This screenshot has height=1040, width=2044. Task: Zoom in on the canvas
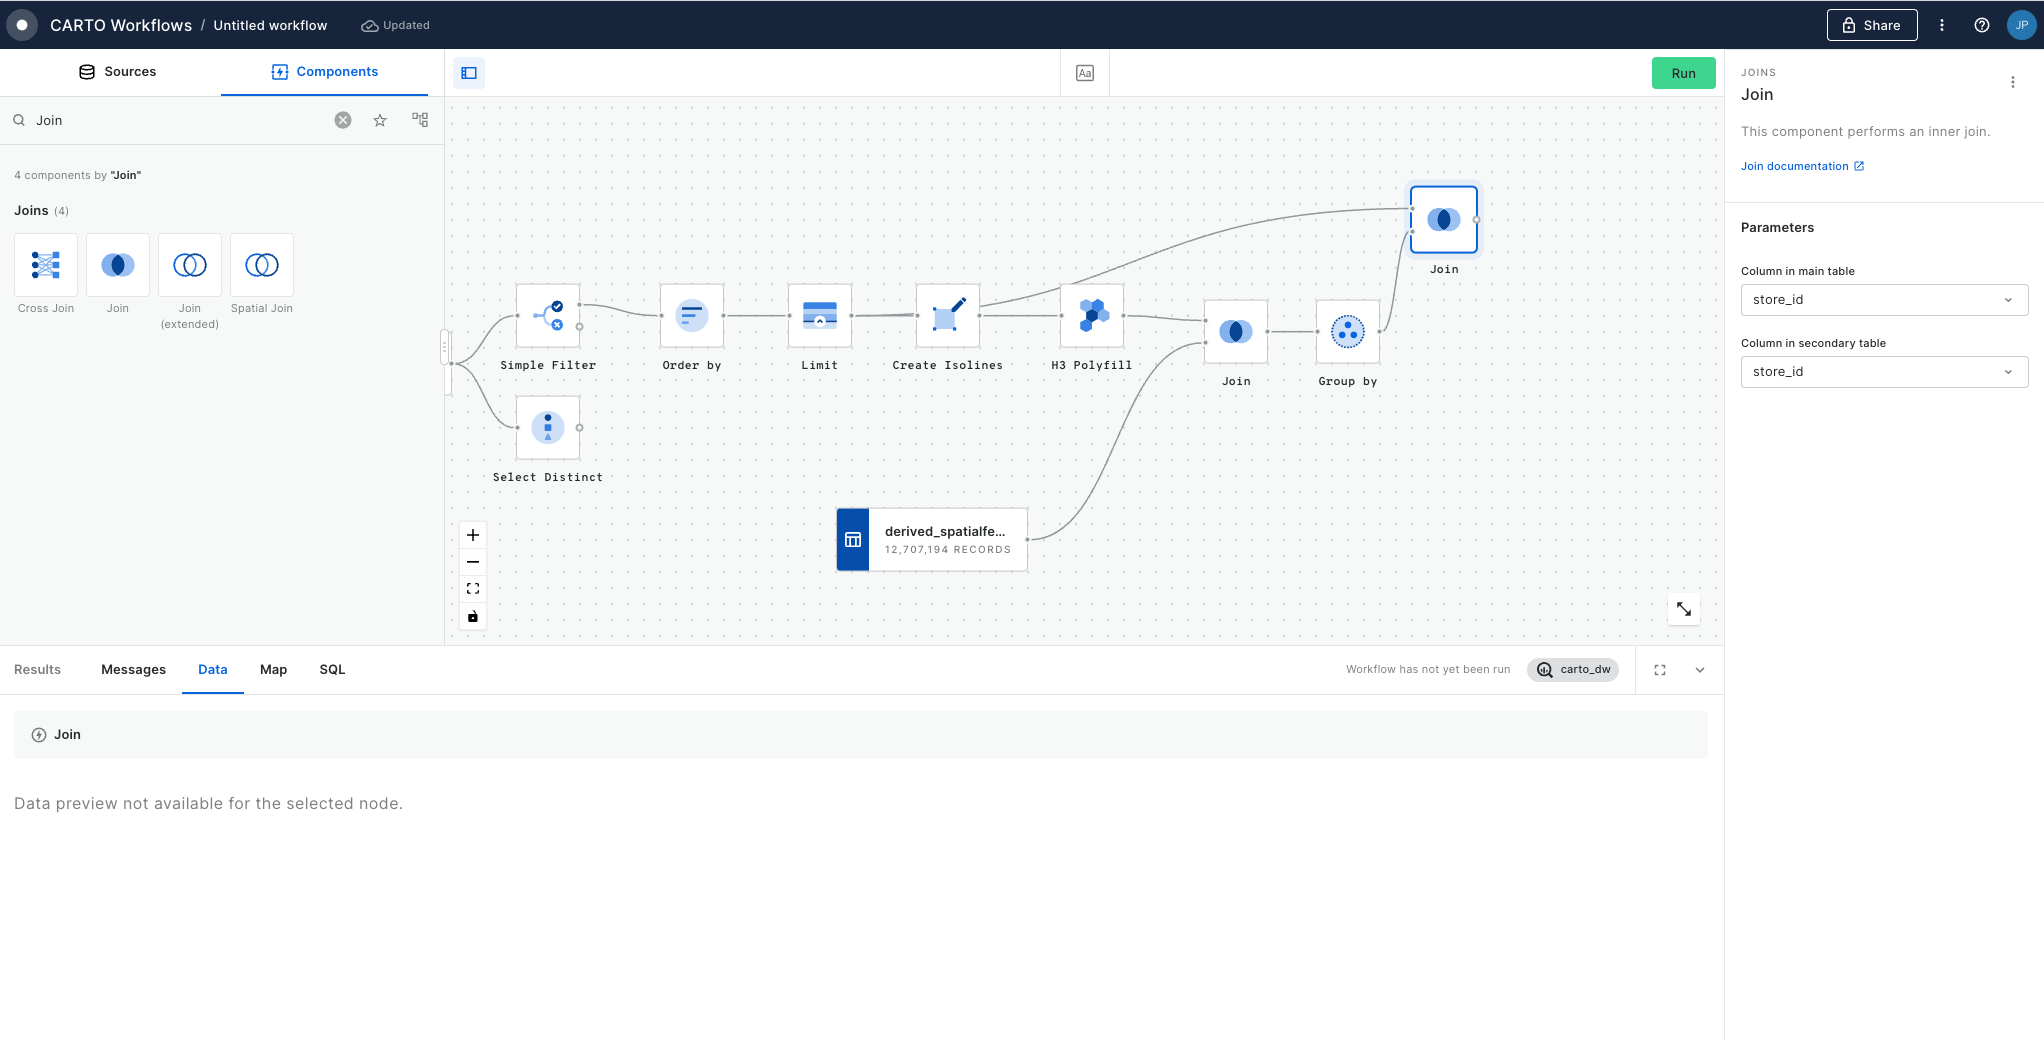(473, 535)
